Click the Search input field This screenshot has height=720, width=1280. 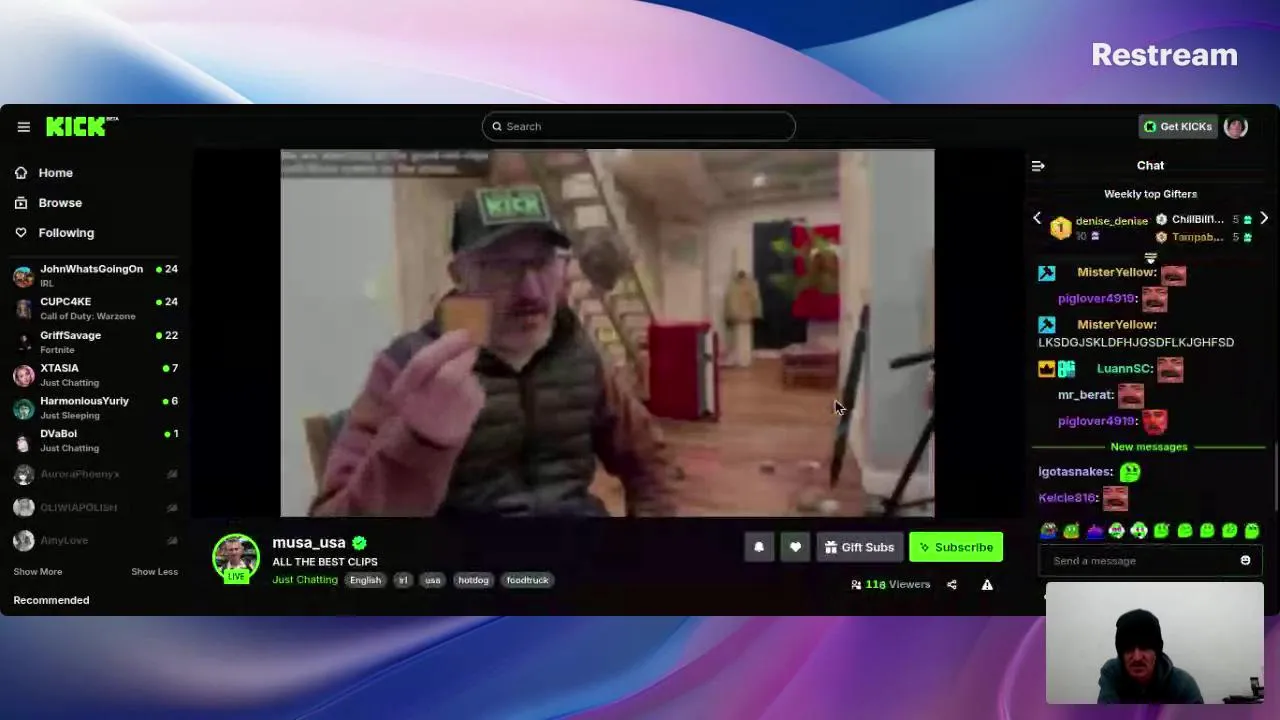click(638, 126)
